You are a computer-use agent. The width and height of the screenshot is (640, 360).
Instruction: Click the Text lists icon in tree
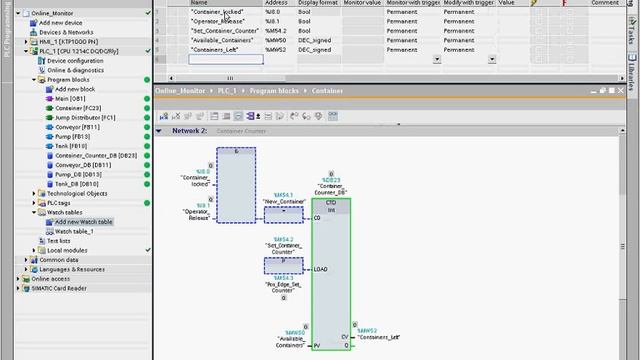(41, 241)
